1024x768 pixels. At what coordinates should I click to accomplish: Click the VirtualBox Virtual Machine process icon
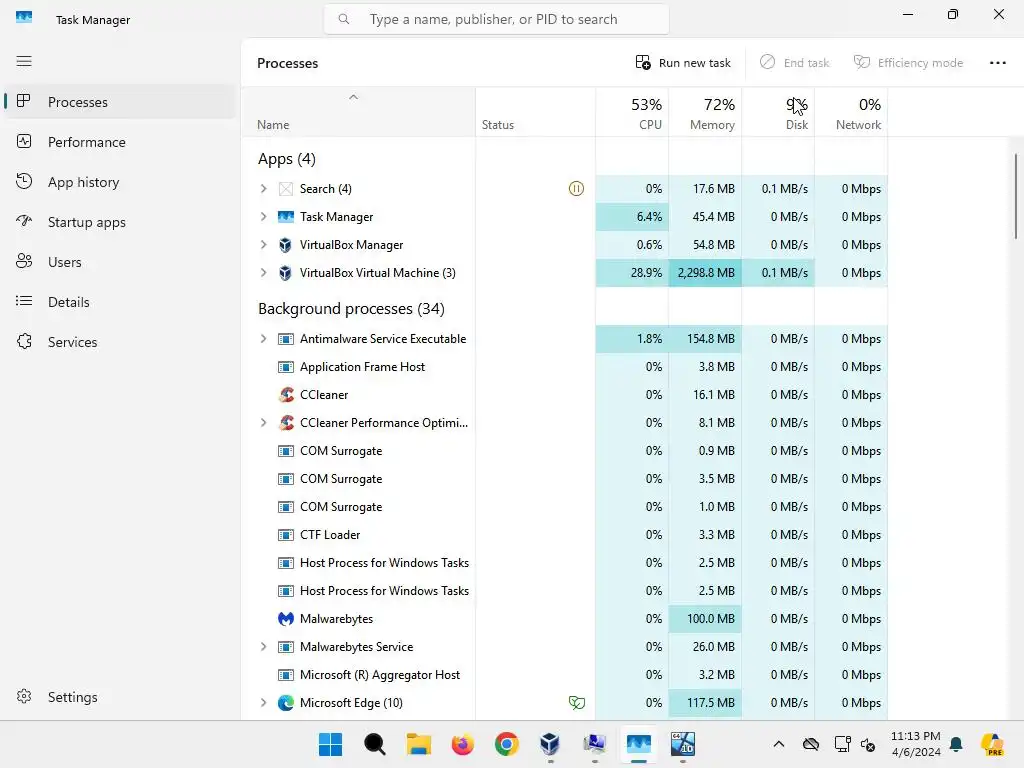[x=285, y=273]
